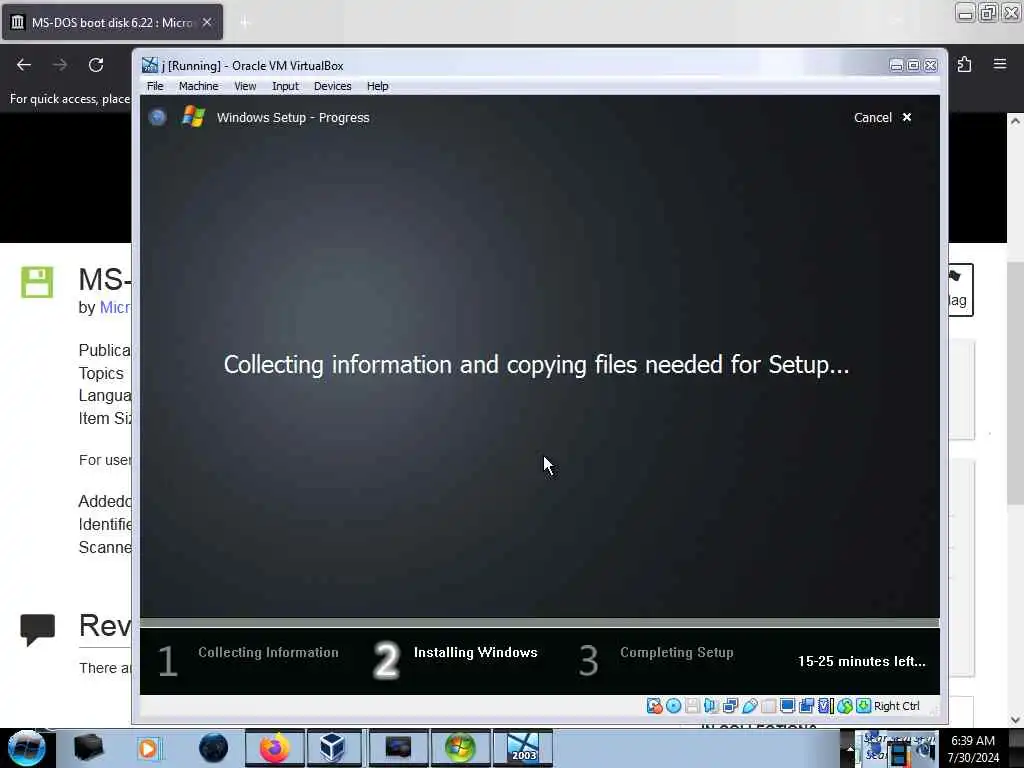Minimize the VirtualBox VM window

pyautogui.click(x=896, y=65)
